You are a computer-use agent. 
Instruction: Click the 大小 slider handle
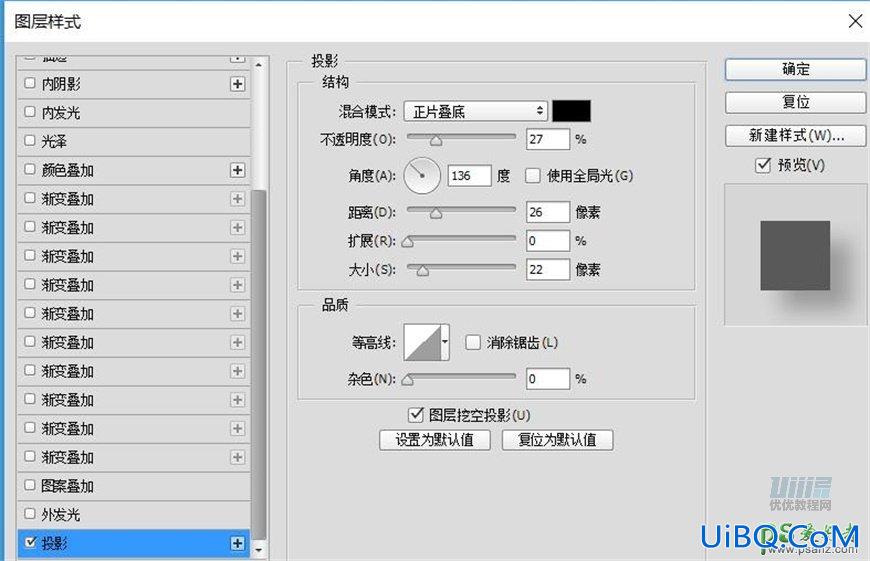(423, 270)
